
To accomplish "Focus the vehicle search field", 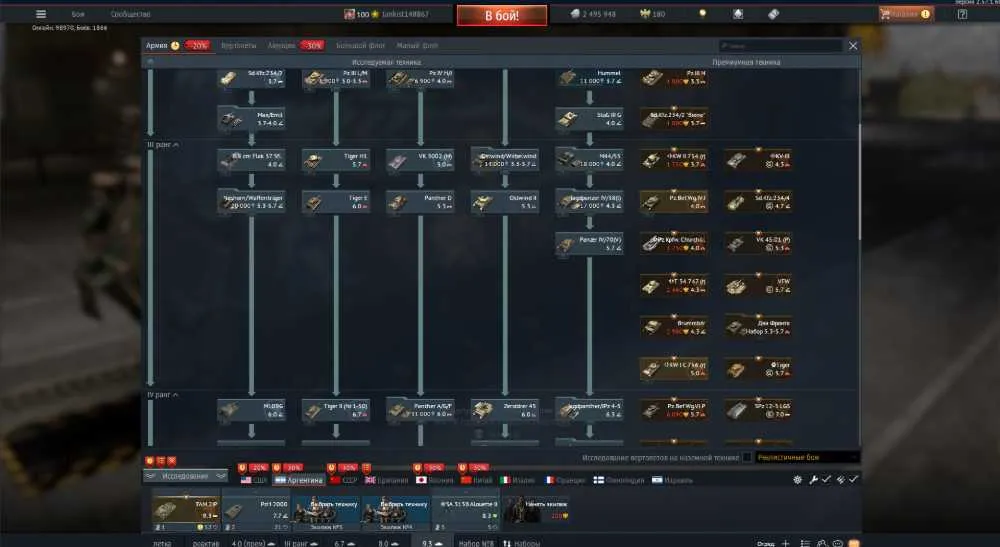I will coord(781,46).
